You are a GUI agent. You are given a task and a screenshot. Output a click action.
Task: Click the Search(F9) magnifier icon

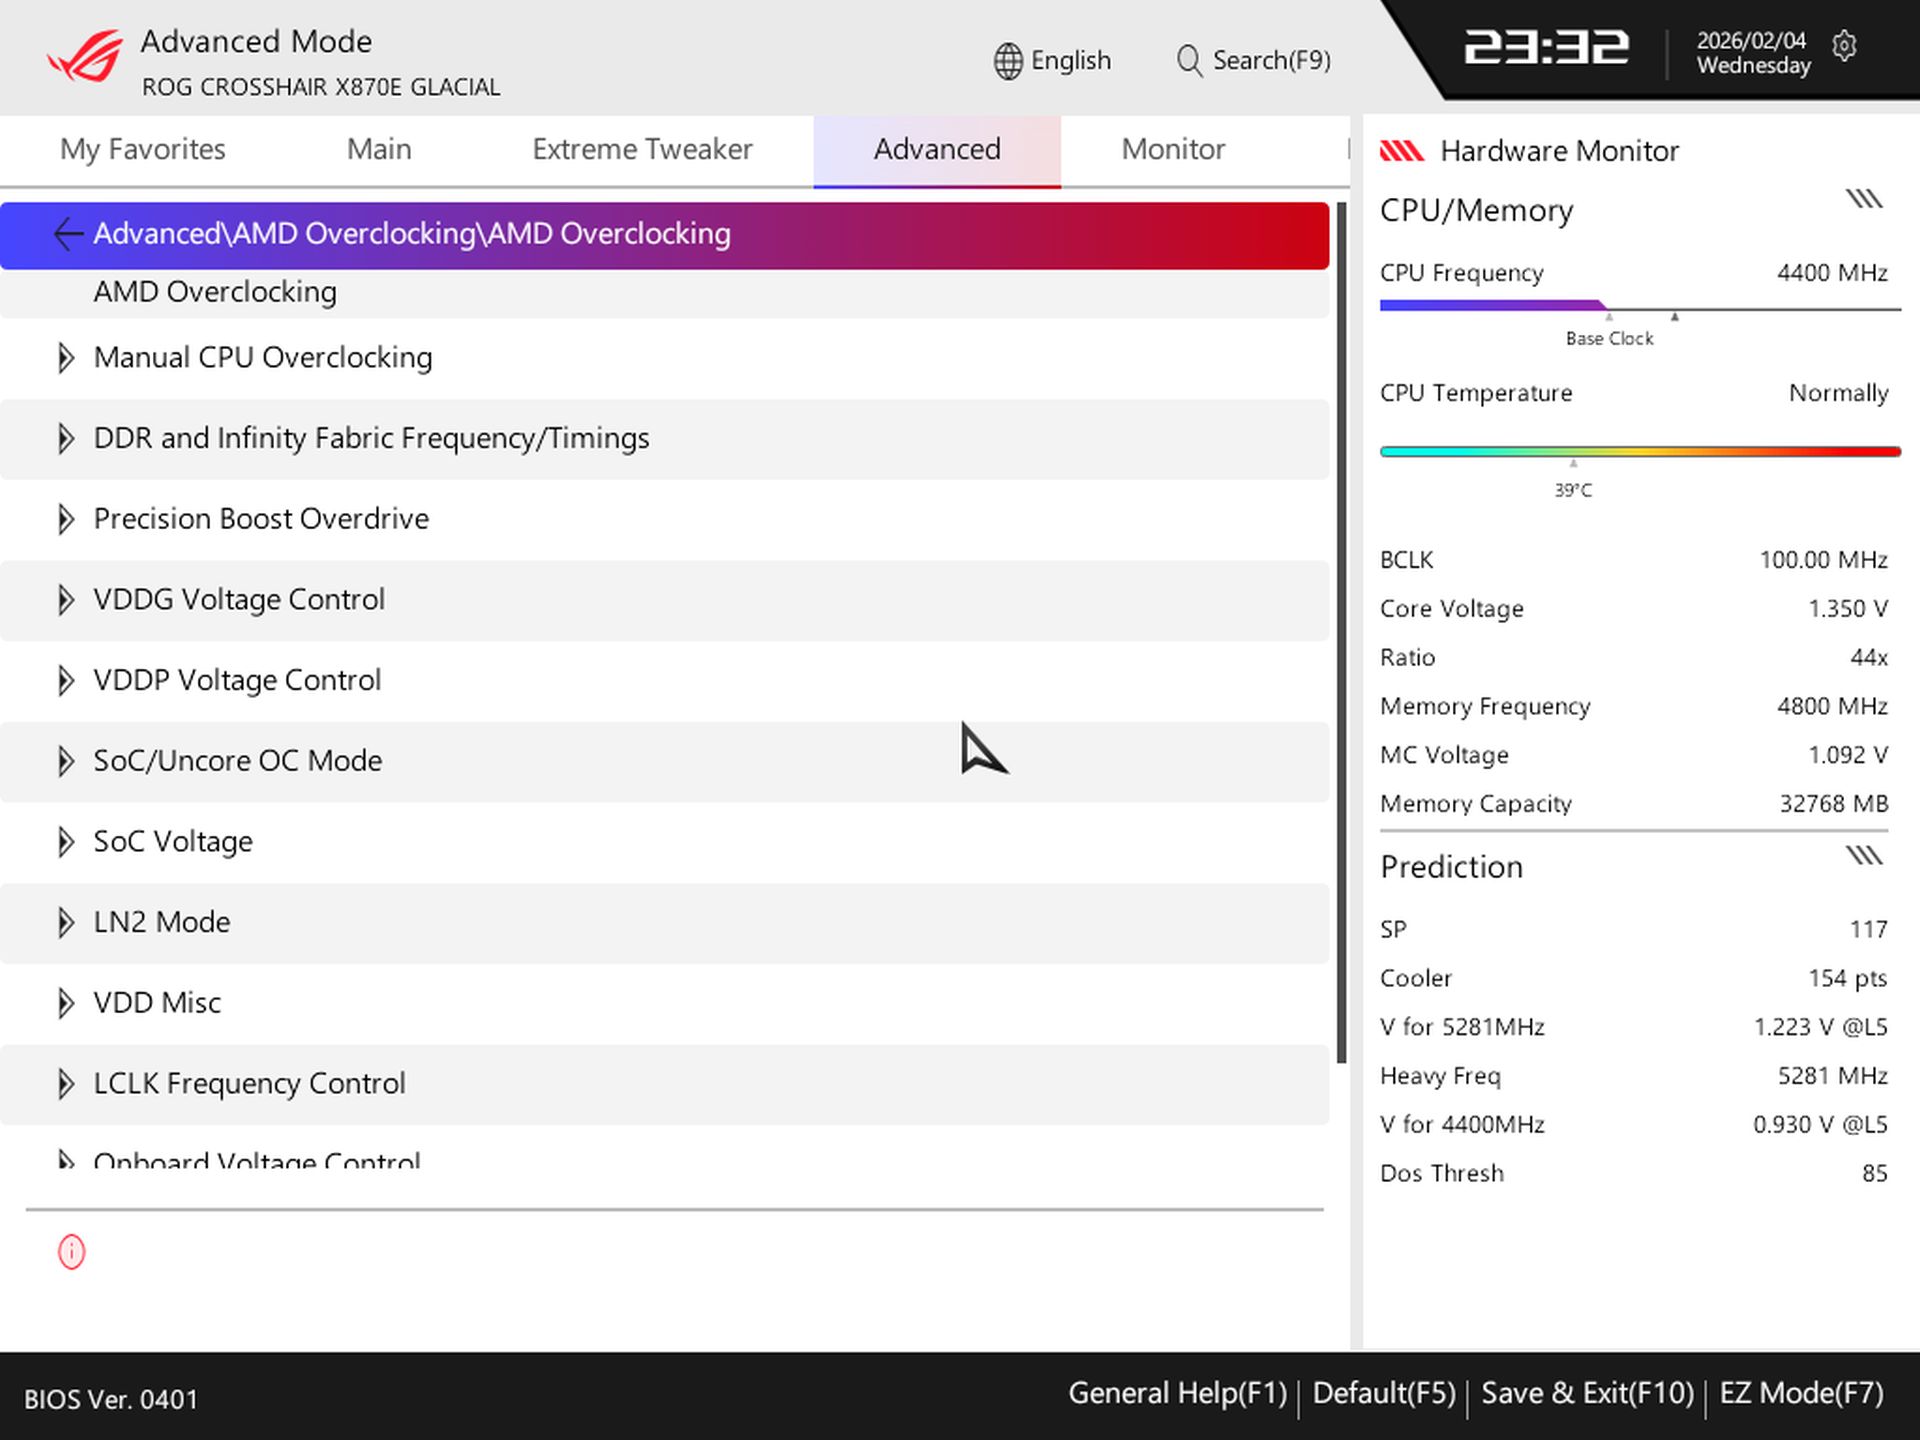pyautogui.click(x=1189, y=60)
